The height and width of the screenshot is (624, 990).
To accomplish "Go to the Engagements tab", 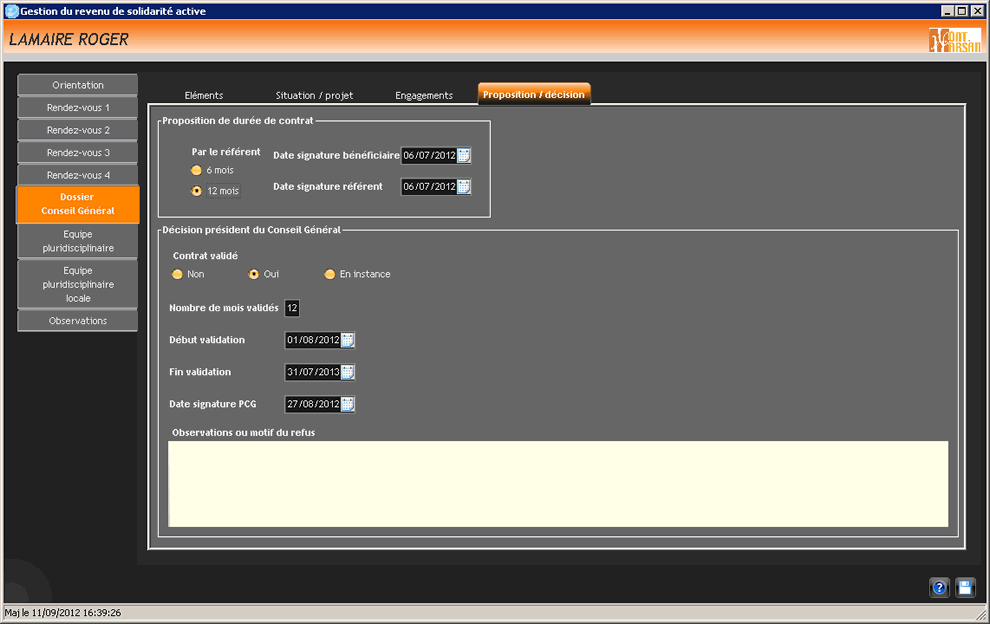I will [x=424, y=96].
